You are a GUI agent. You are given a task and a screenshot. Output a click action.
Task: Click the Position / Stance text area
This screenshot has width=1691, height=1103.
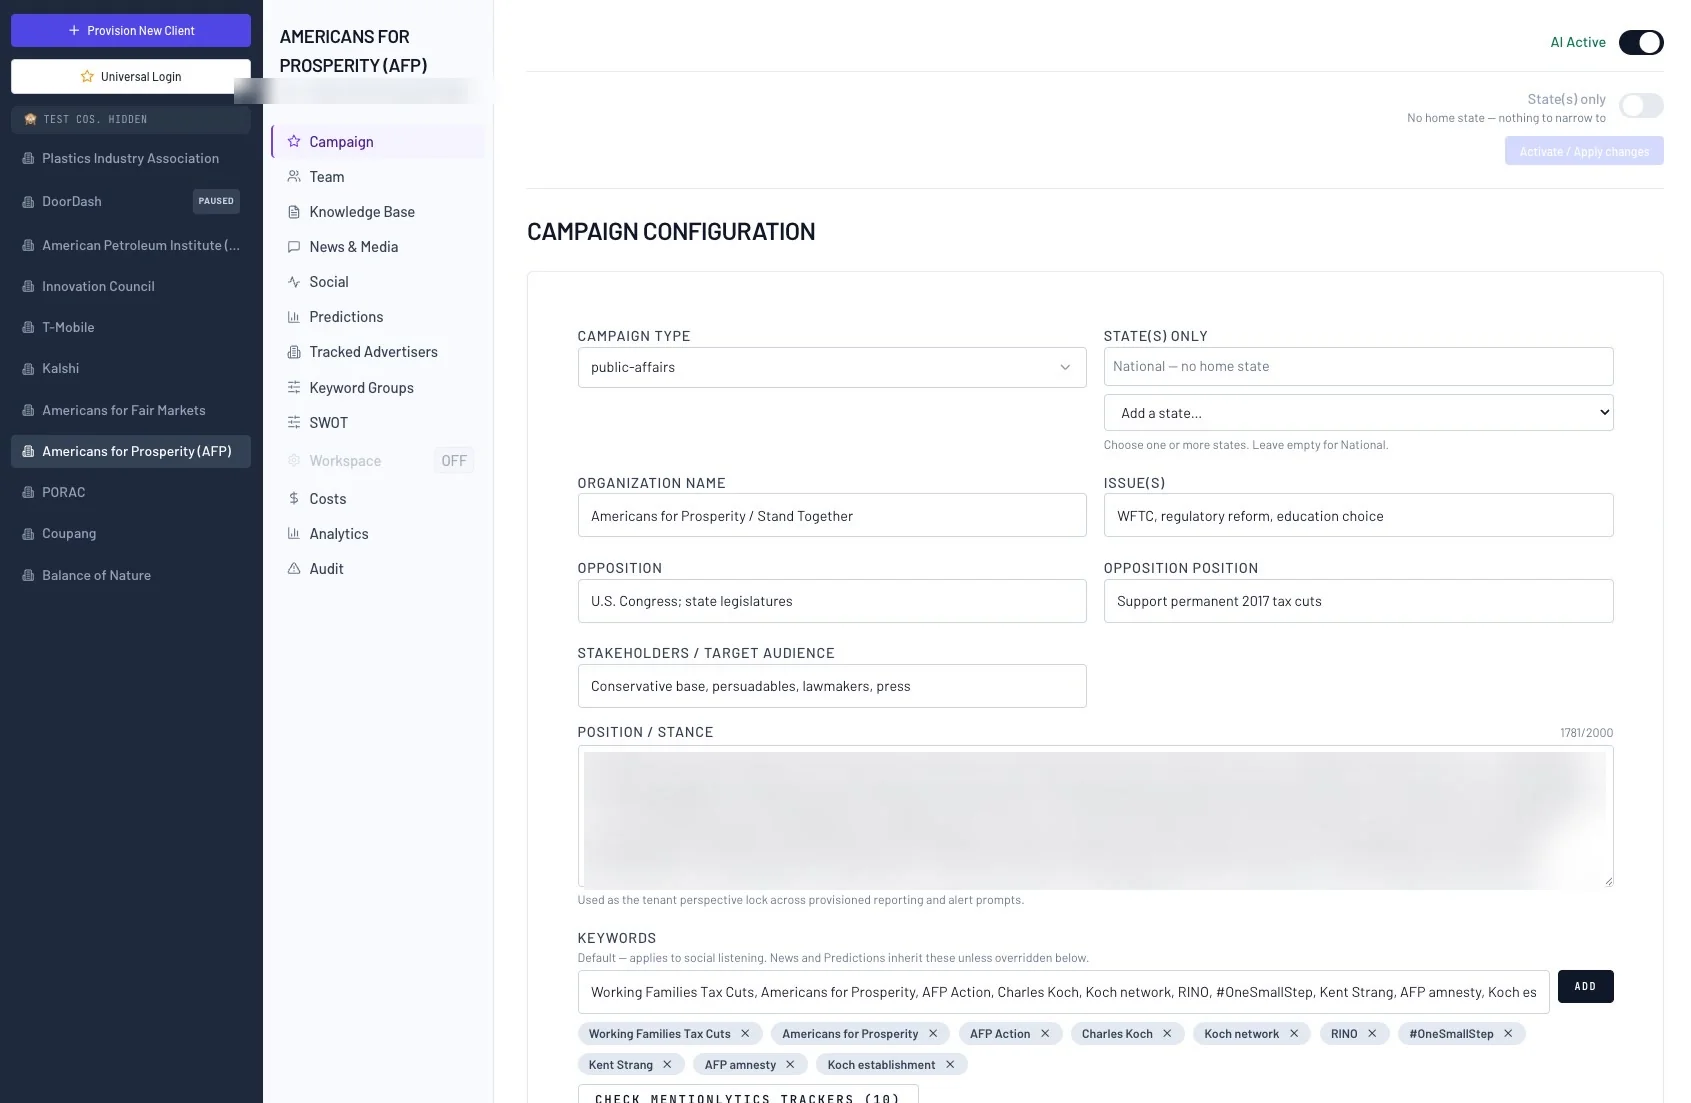tap(1095, 817)
